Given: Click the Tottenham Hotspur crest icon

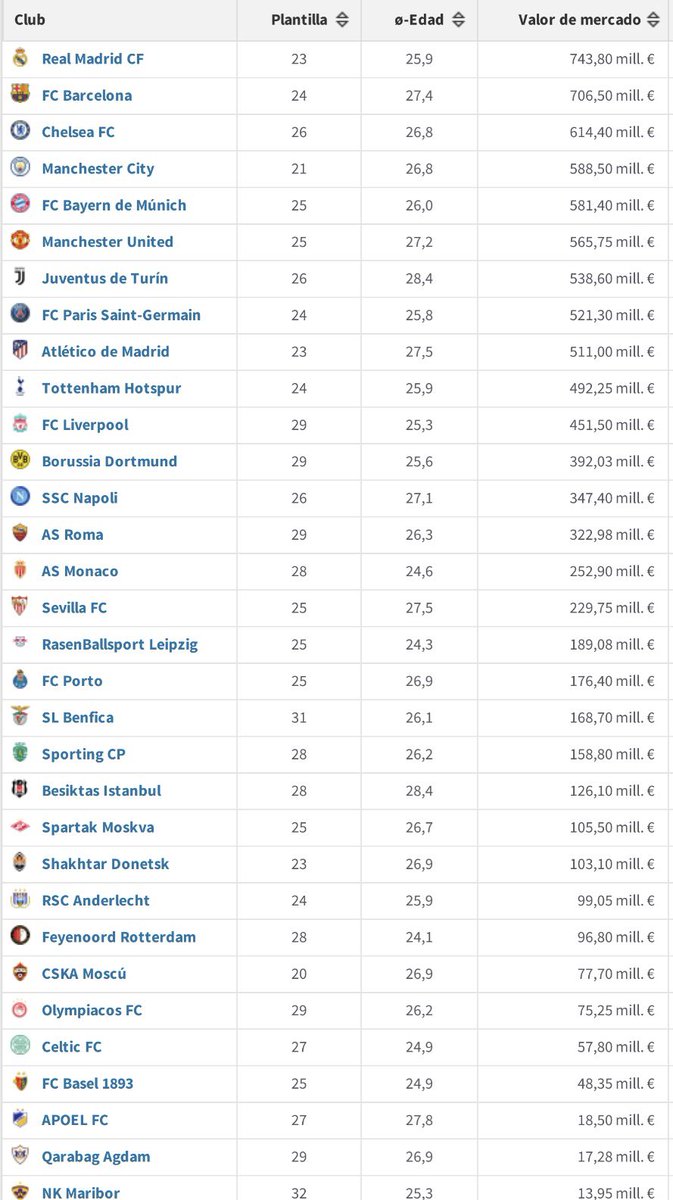Looking at the screenshot, I should (x=20, y=387).
